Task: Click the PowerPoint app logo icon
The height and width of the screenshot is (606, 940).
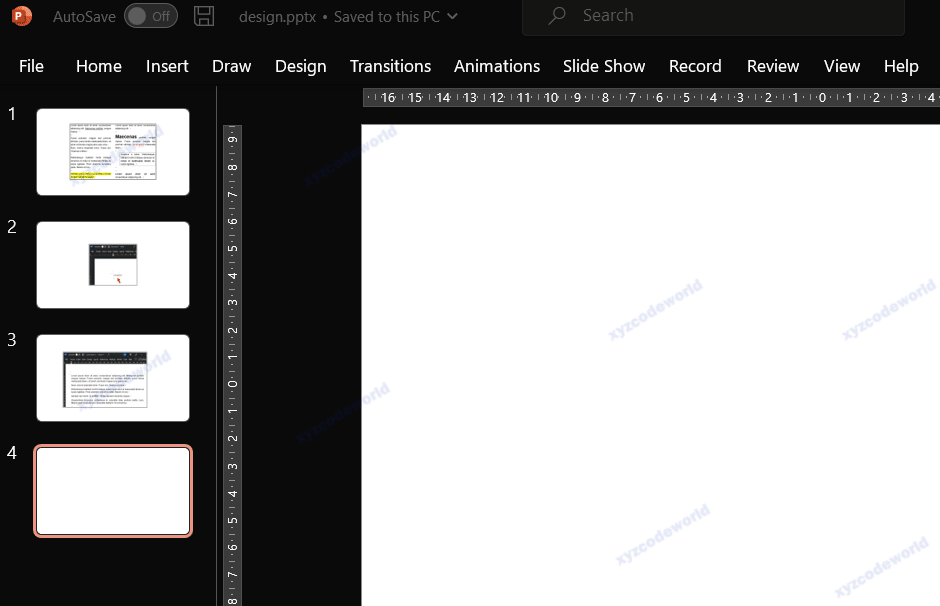Action: [x=22, y=16]
